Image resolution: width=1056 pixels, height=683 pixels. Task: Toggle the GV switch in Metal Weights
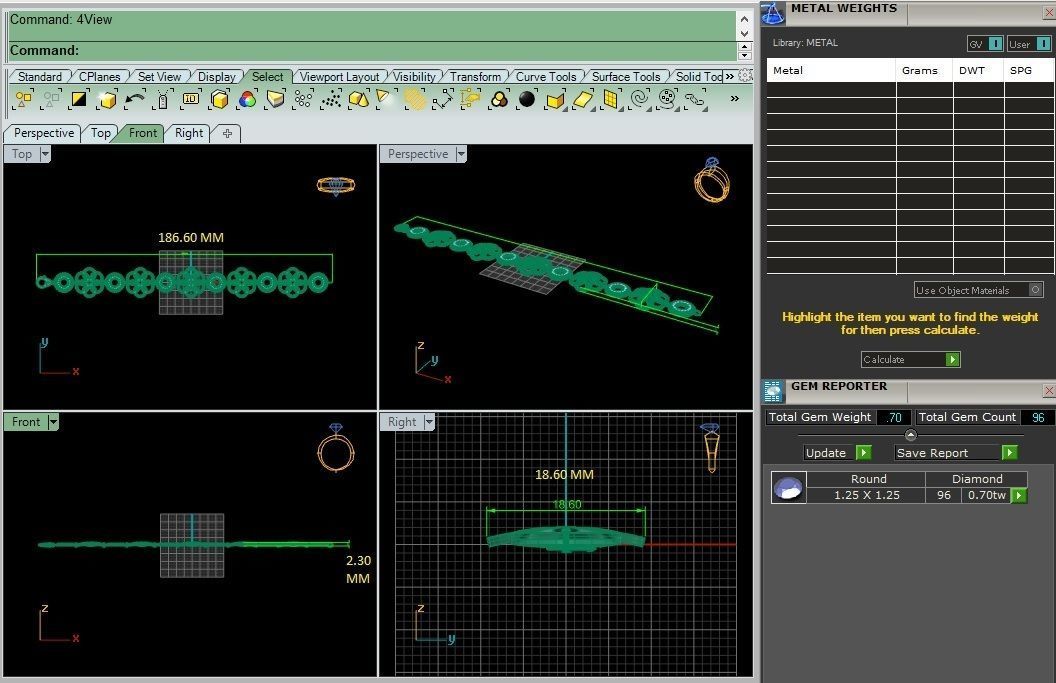[995, 44]
